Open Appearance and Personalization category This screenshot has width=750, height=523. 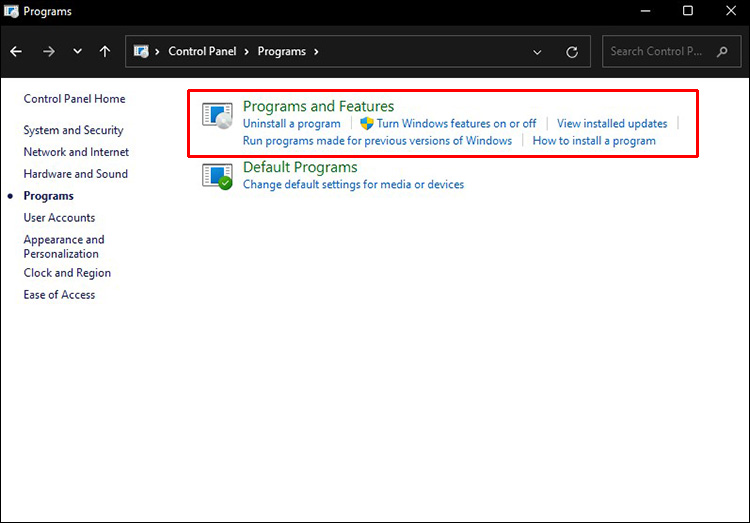click(64, 246)
